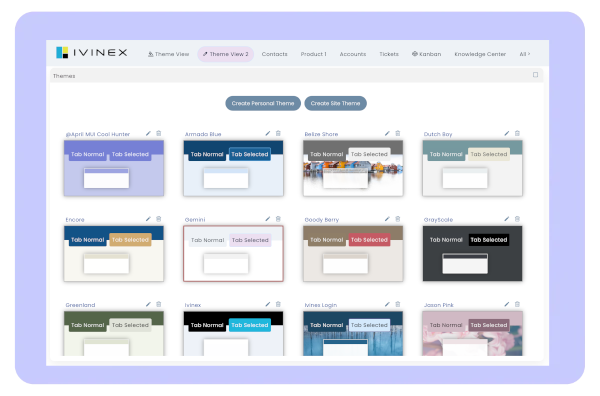Delete the Greenland theme using trash icon
The image size is (600, 396).
tap(158, 304)
